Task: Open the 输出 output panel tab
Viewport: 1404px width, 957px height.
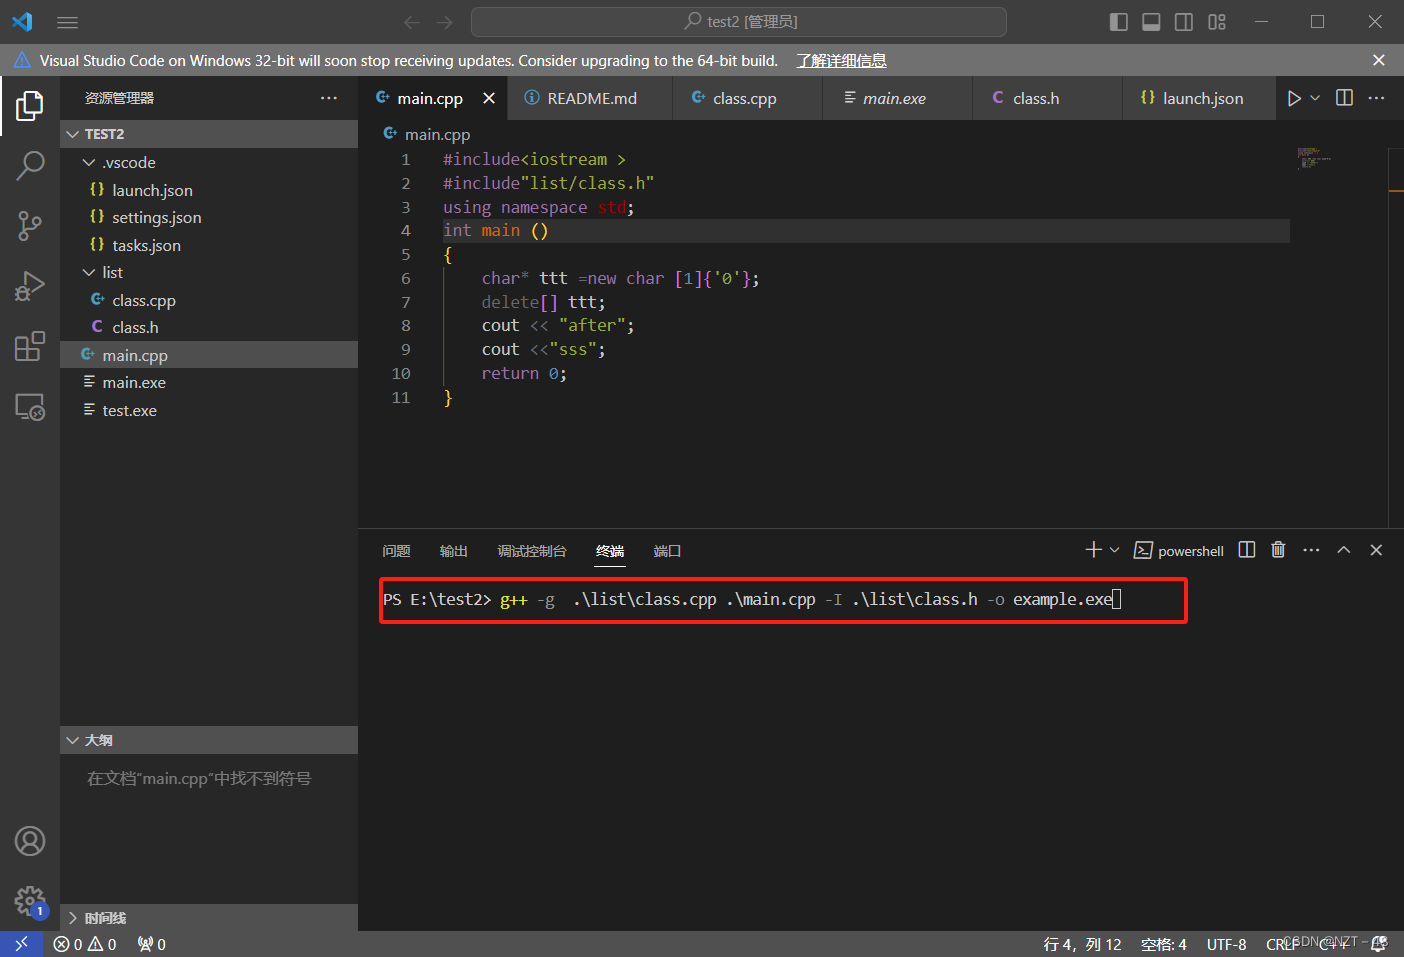Action: coord(453,551)
